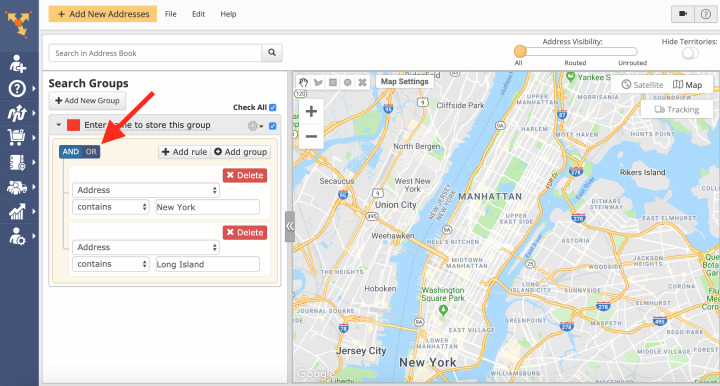
Task: Open the user settings sidebar icon
Action: point(17,236)
